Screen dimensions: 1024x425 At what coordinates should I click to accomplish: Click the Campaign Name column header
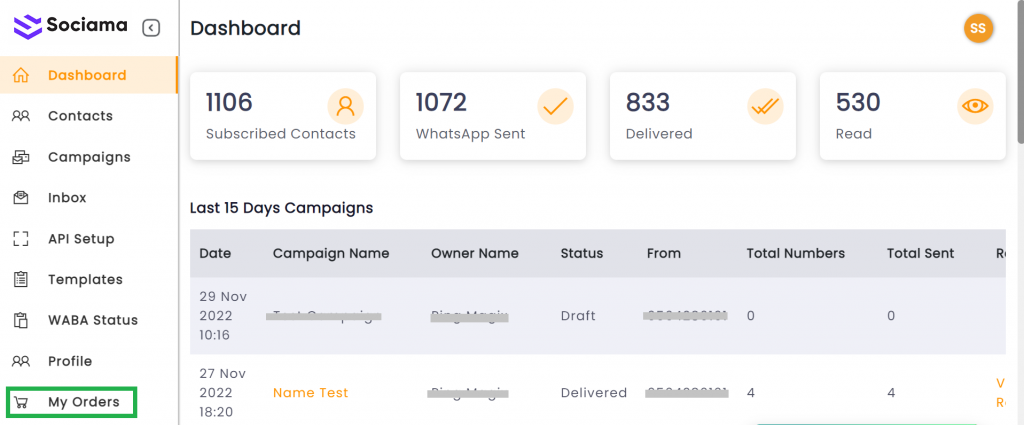point(331,254)
